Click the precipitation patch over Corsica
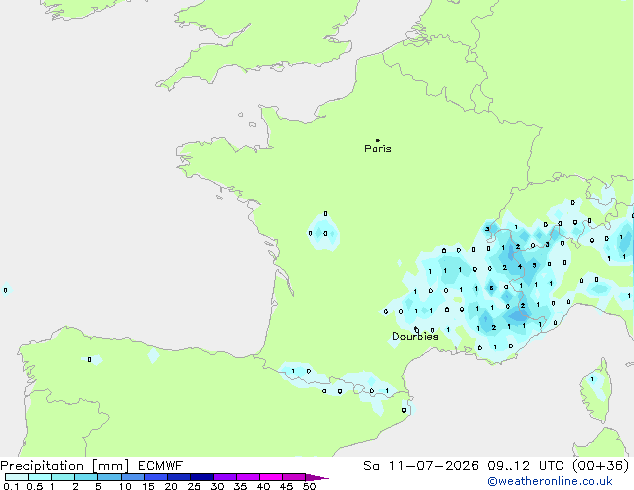This screenshot has height=490, width=634. [595, 385]
